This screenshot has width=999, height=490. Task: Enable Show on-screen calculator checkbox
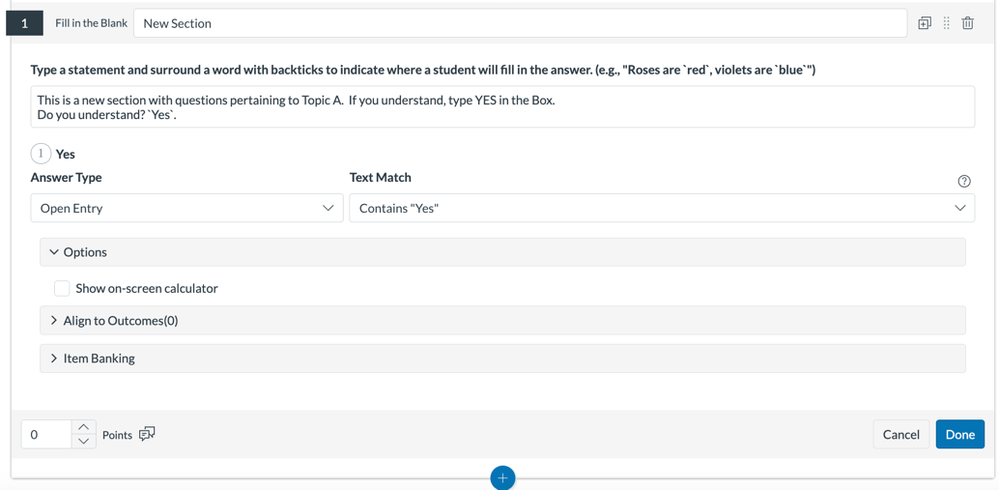[62, 288]
